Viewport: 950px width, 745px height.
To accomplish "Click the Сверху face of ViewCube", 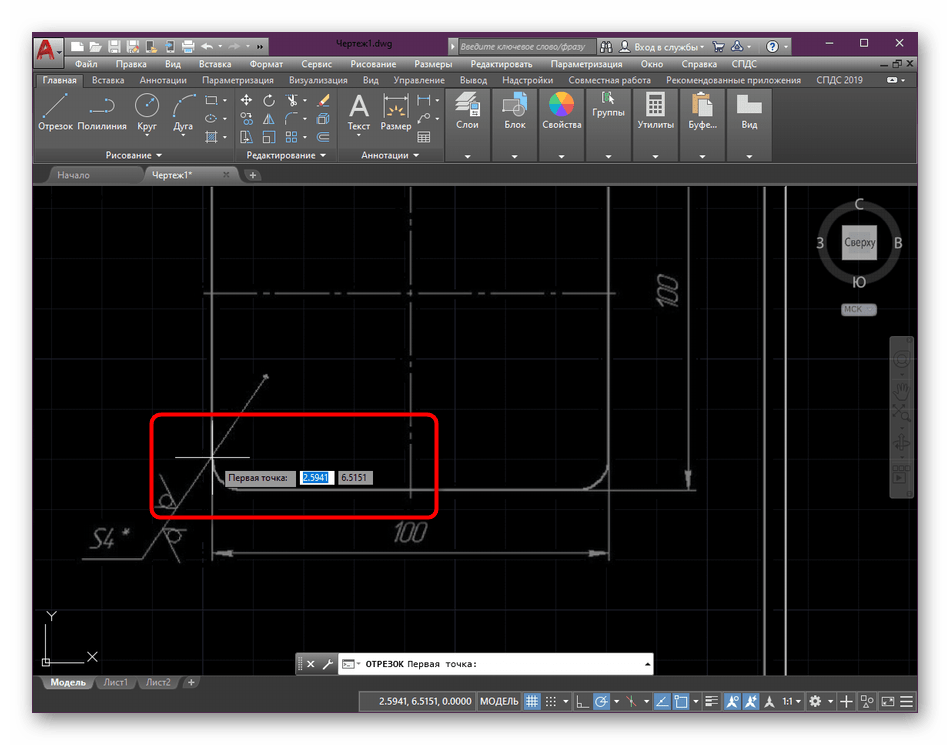I will pos(859,242).
